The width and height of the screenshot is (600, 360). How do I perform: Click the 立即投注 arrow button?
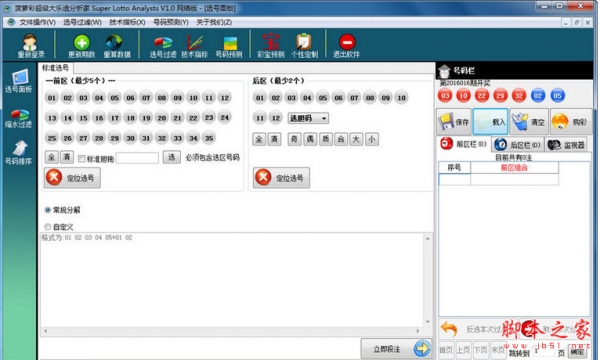point(396,349)
